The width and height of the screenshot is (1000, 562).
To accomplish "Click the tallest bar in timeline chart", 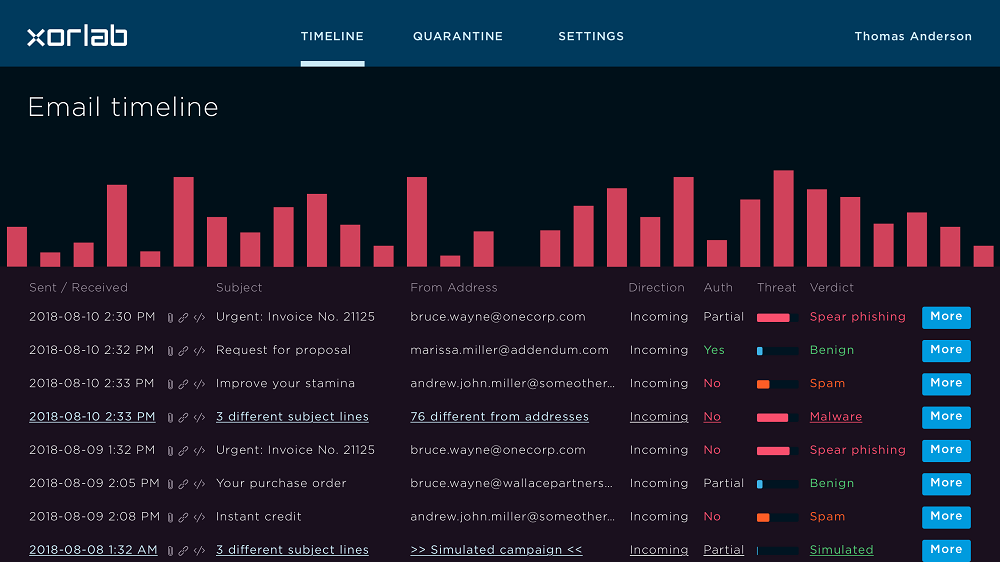I will pos(783,218).
